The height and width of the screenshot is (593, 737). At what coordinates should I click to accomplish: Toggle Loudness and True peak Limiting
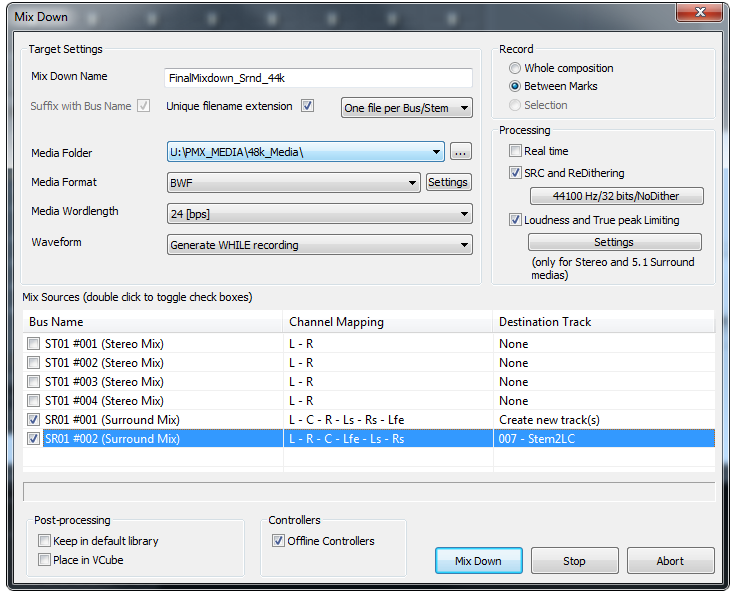515,220
